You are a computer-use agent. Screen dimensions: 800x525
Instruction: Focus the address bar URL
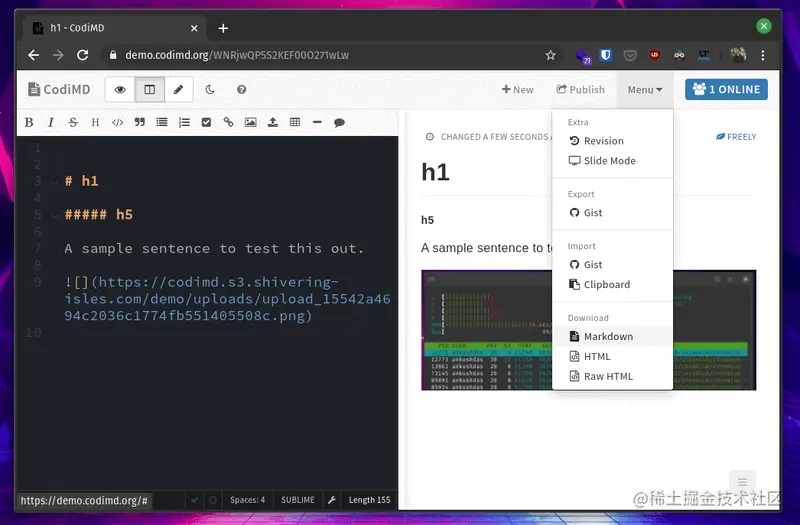tap(237, 55)
